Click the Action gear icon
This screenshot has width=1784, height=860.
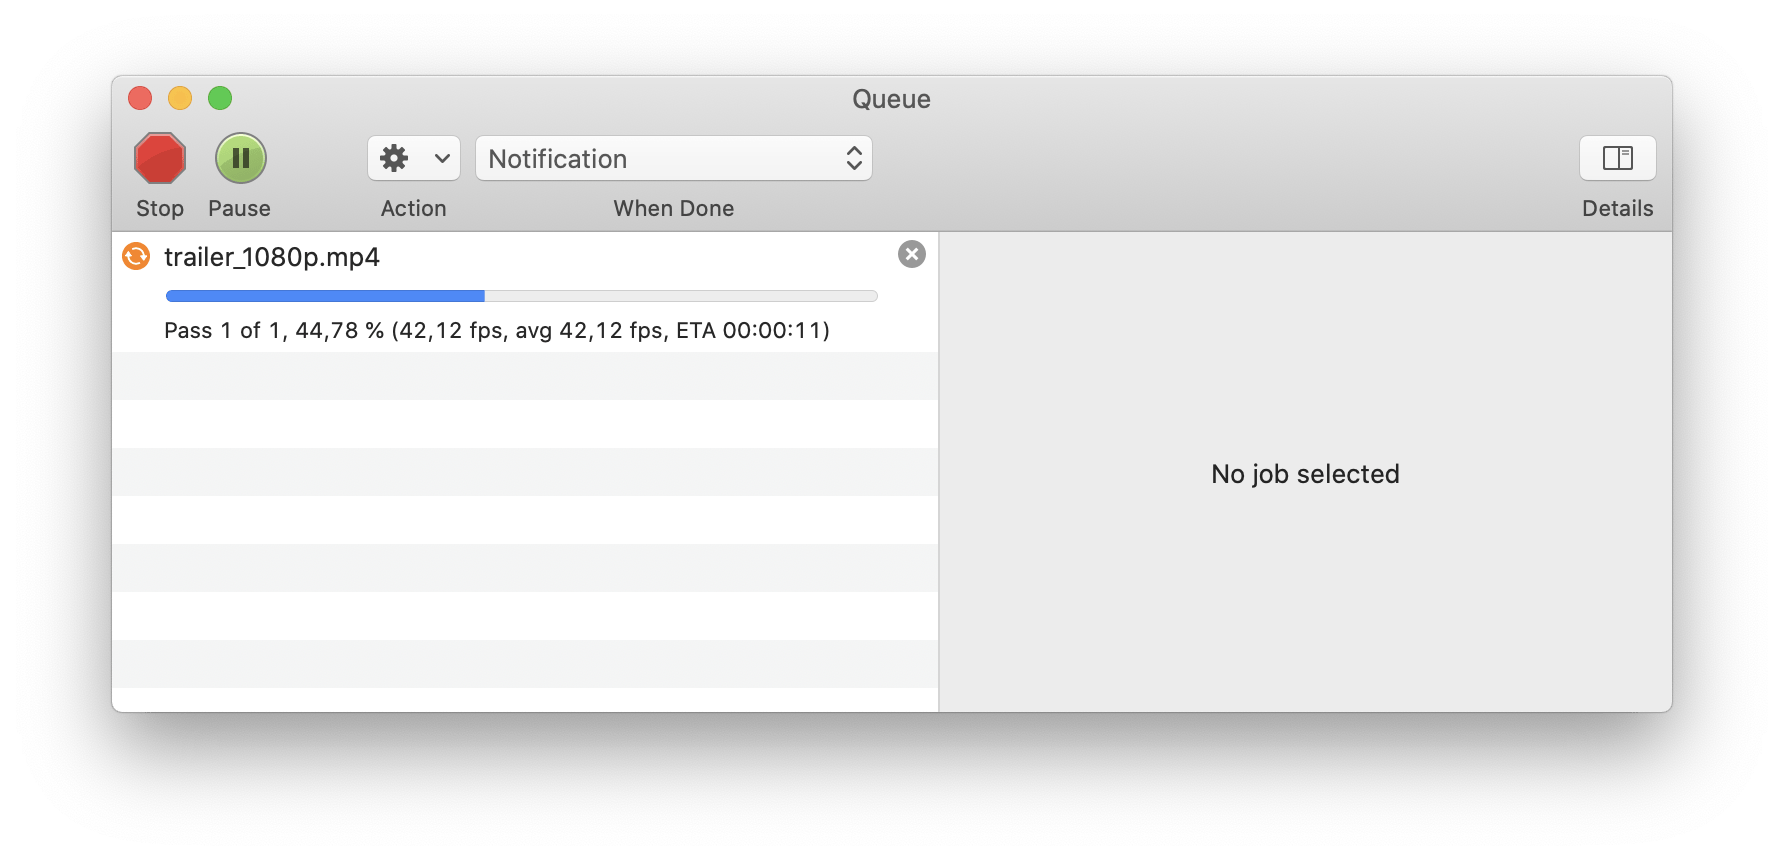[395, 159]
